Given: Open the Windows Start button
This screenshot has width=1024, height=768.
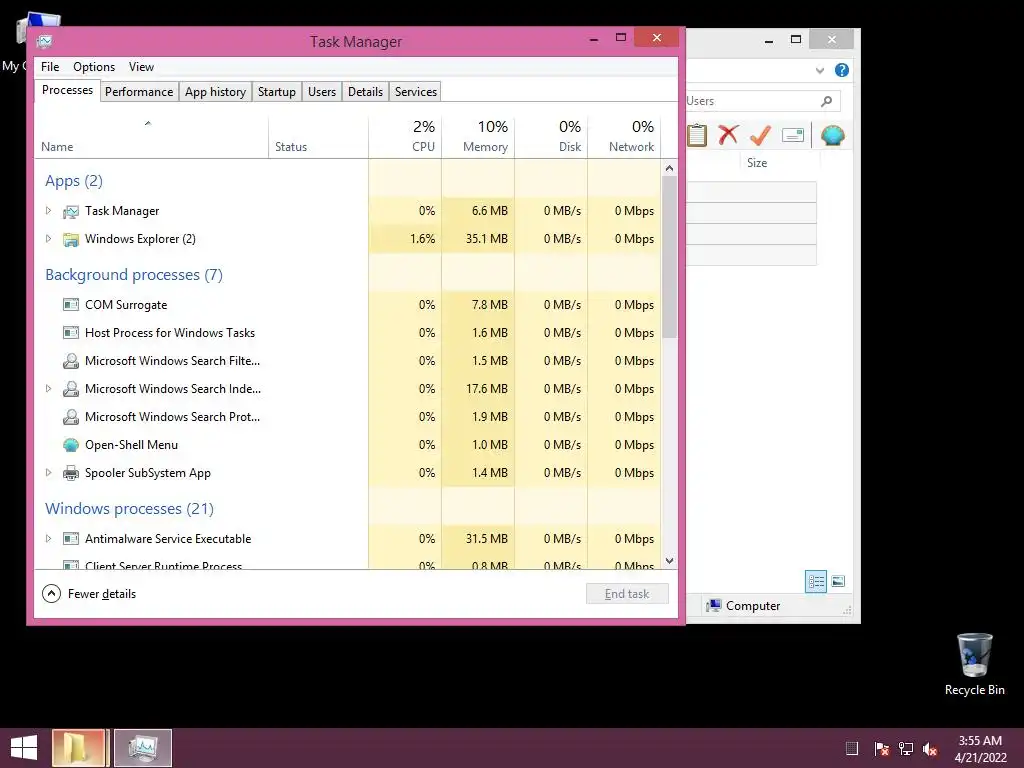Looking at the screenshot, I should (x=24, y=748).
